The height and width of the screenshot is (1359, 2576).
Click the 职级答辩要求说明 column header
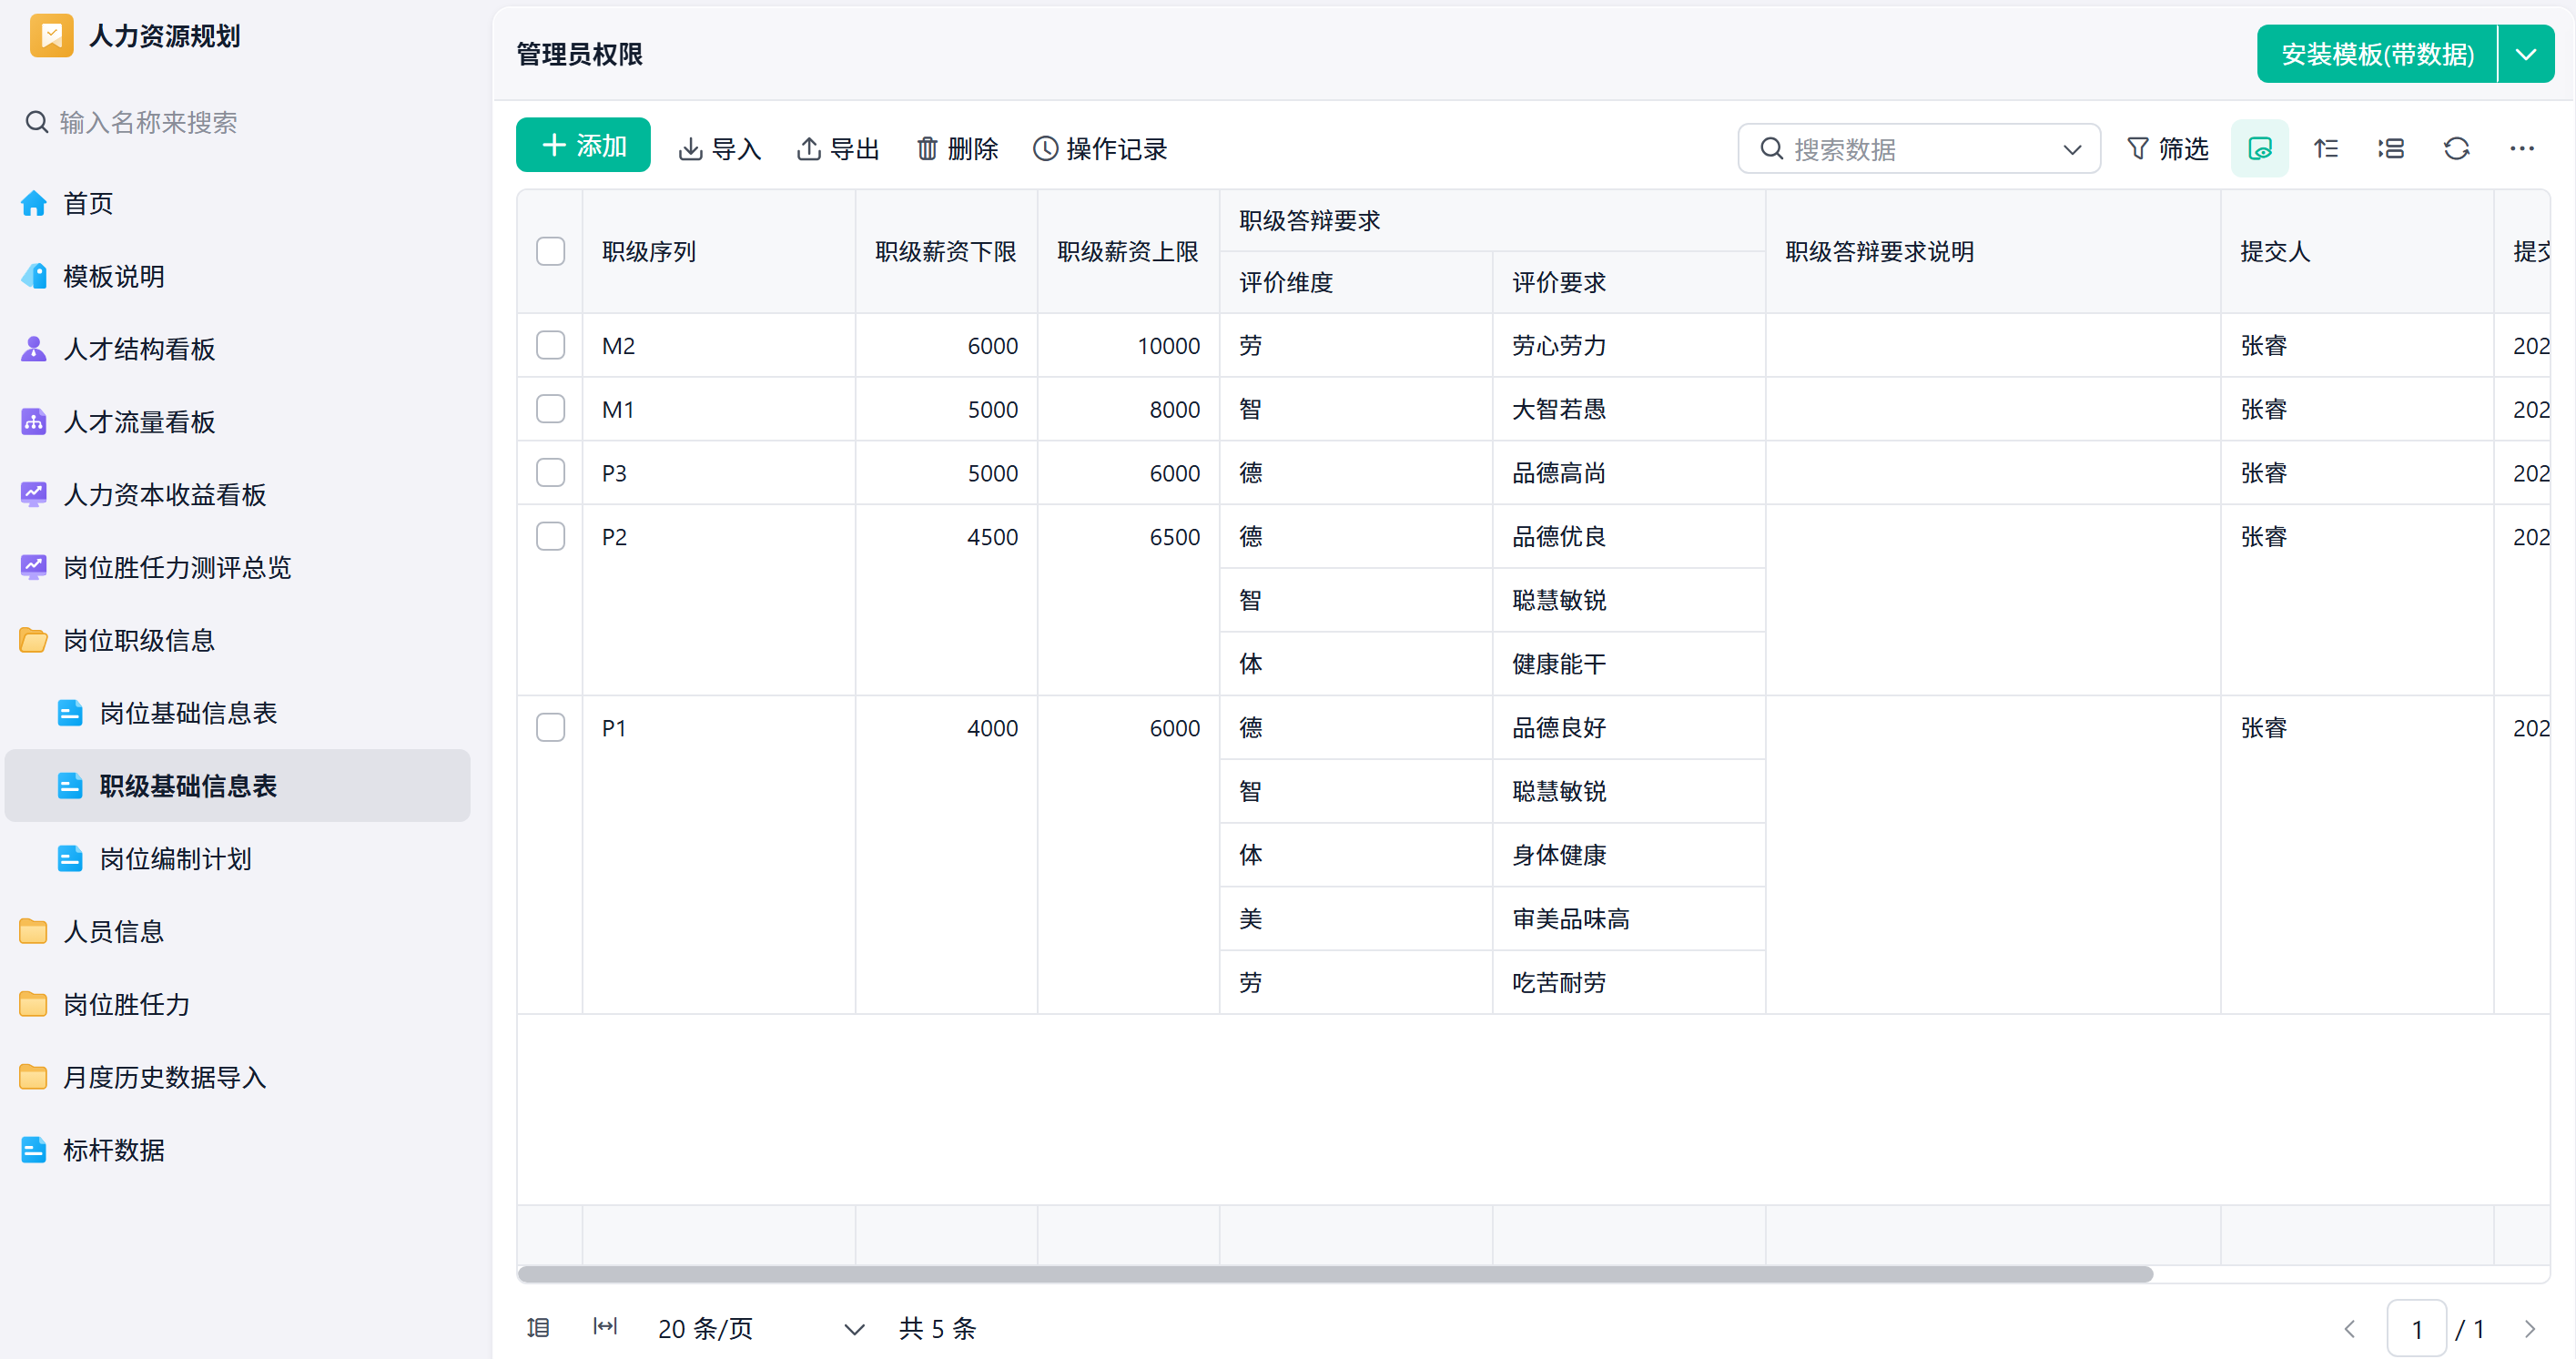click(x=1993, y=251)
